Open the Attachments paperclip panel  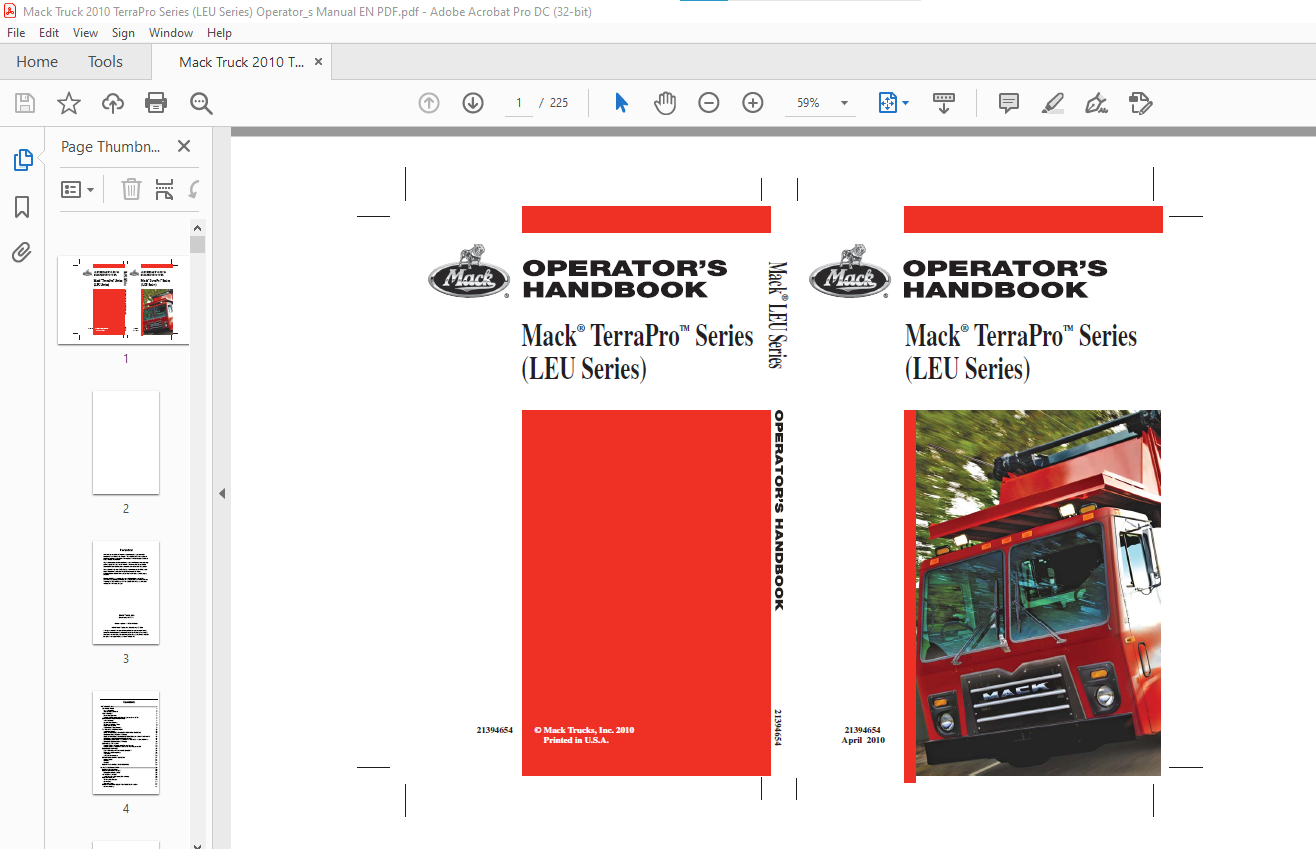tap(22, 253)
